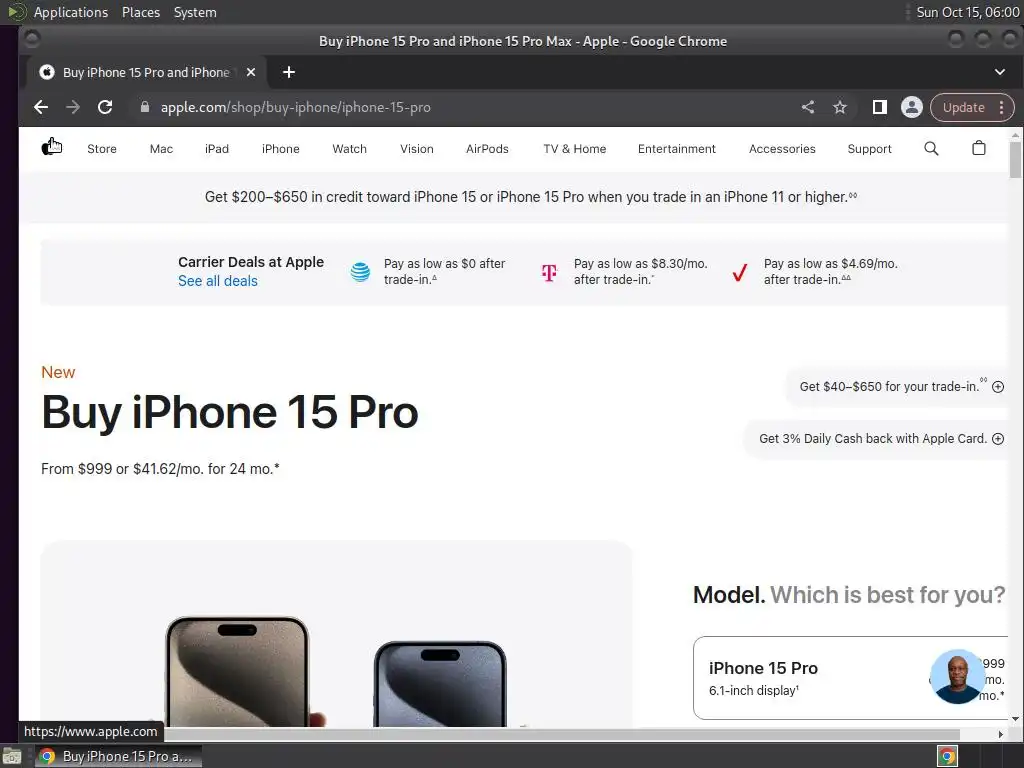Click the show desktop icon in bottom panel

(x=12, y=756)
